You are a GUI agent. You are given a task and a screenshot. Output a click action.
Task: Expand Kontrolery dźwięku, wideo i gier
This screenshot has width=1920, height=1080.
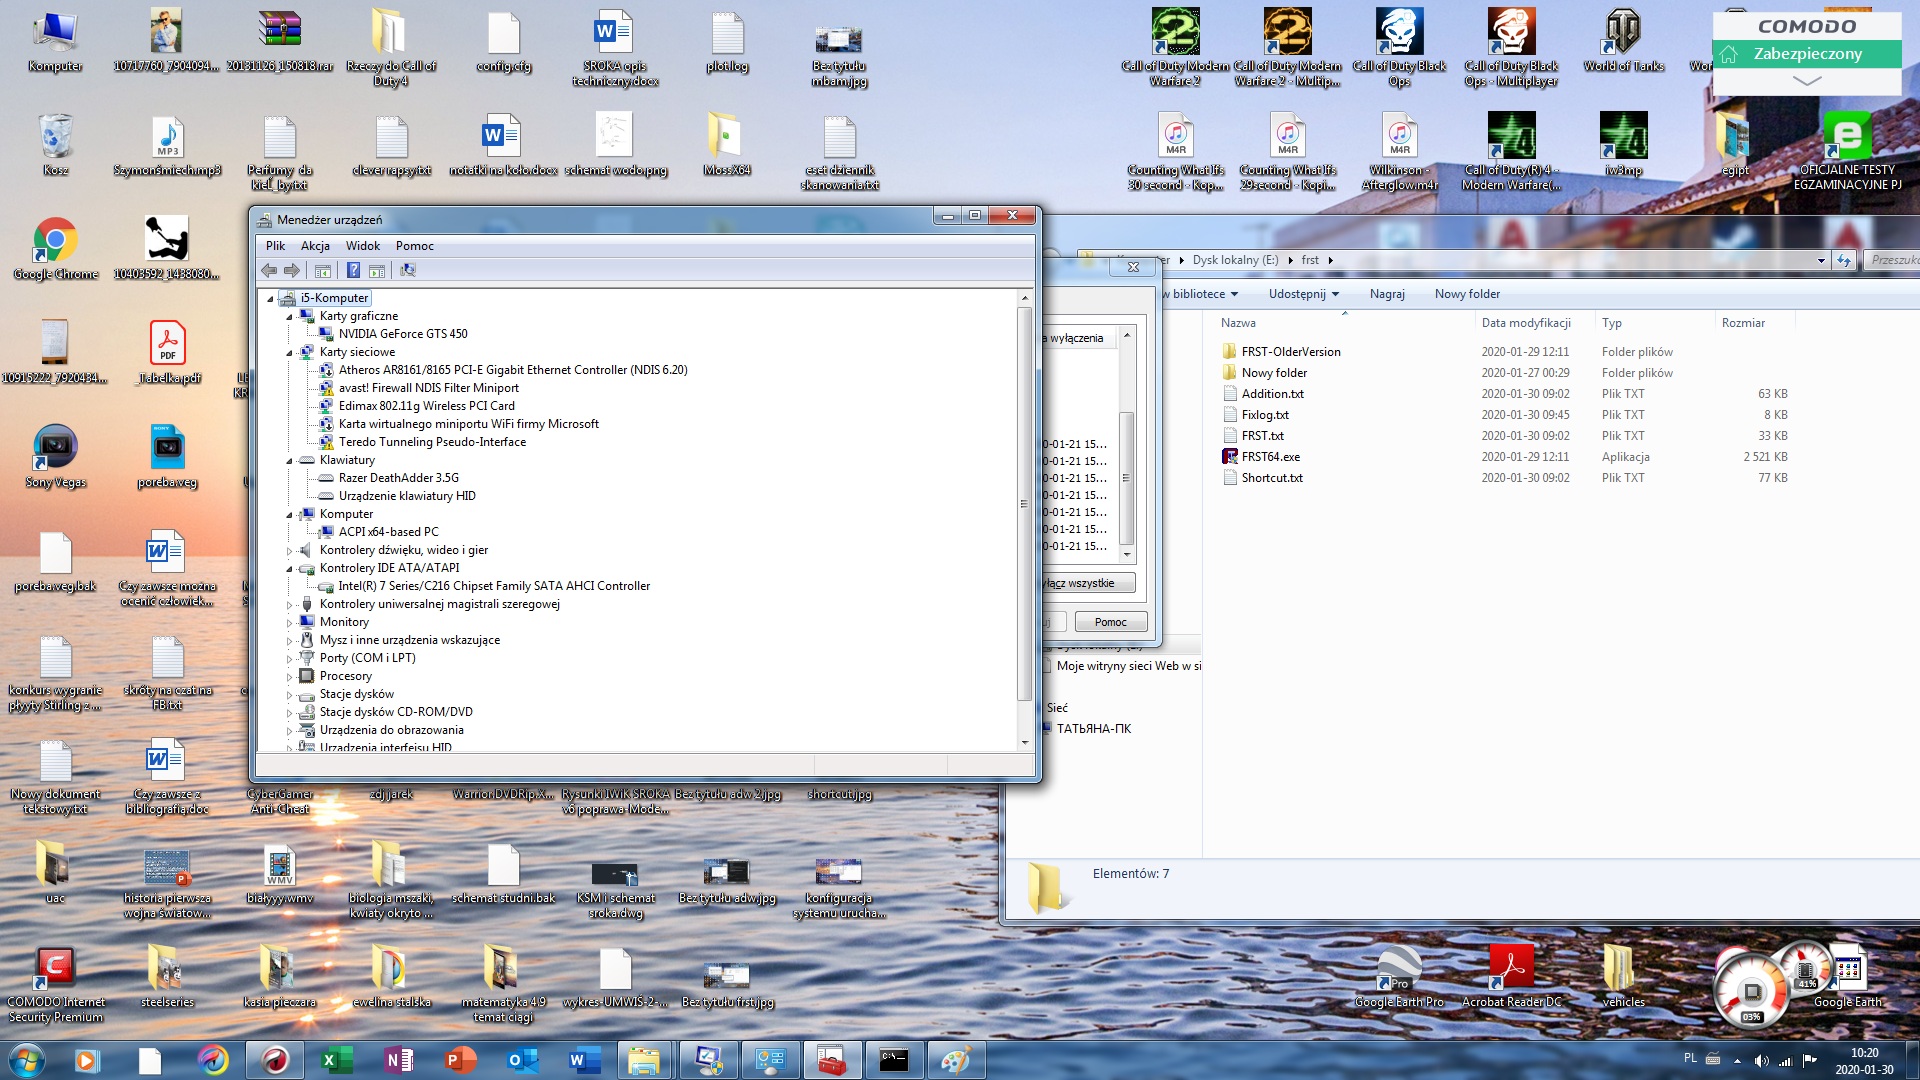pos(290,550)
